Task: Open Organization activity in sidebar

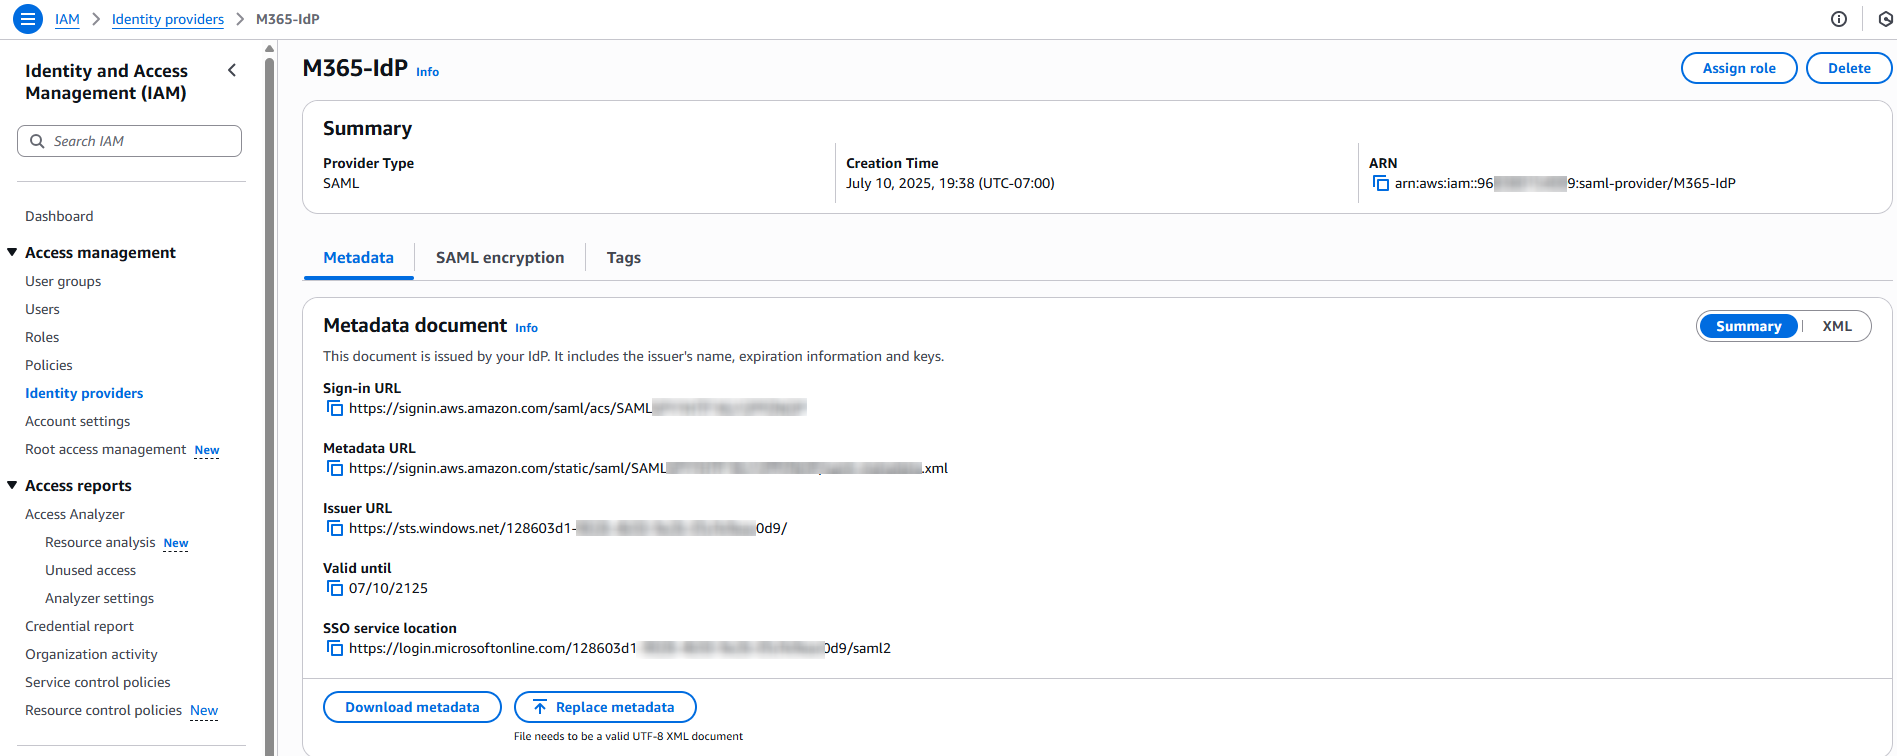Action: click(91, 654)
